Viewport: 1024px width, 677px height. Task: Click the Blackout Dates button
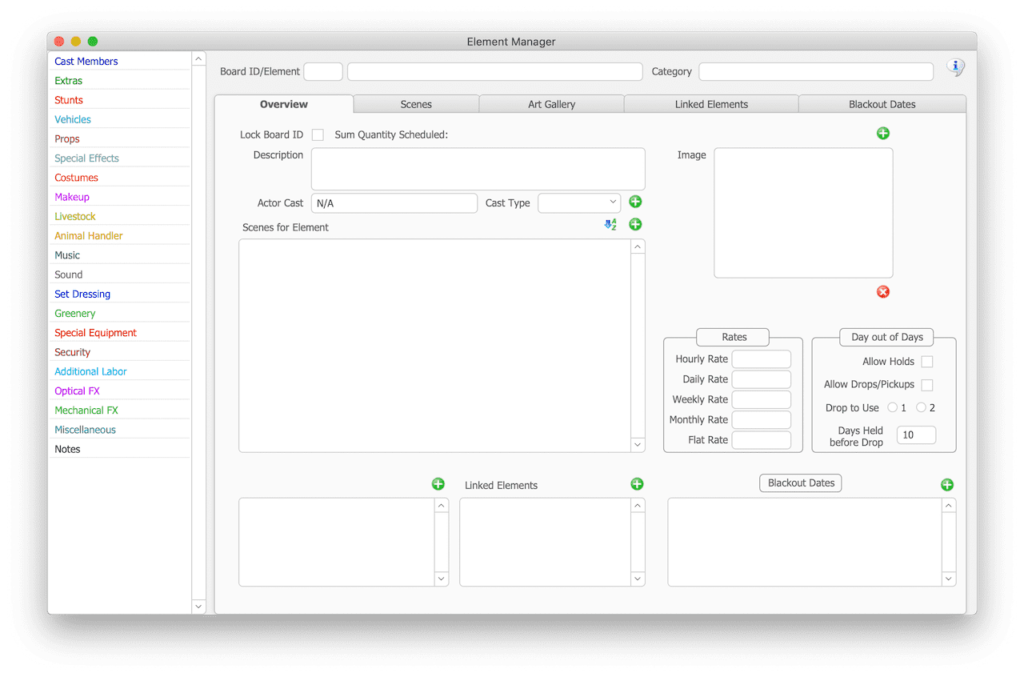point(800,483)
